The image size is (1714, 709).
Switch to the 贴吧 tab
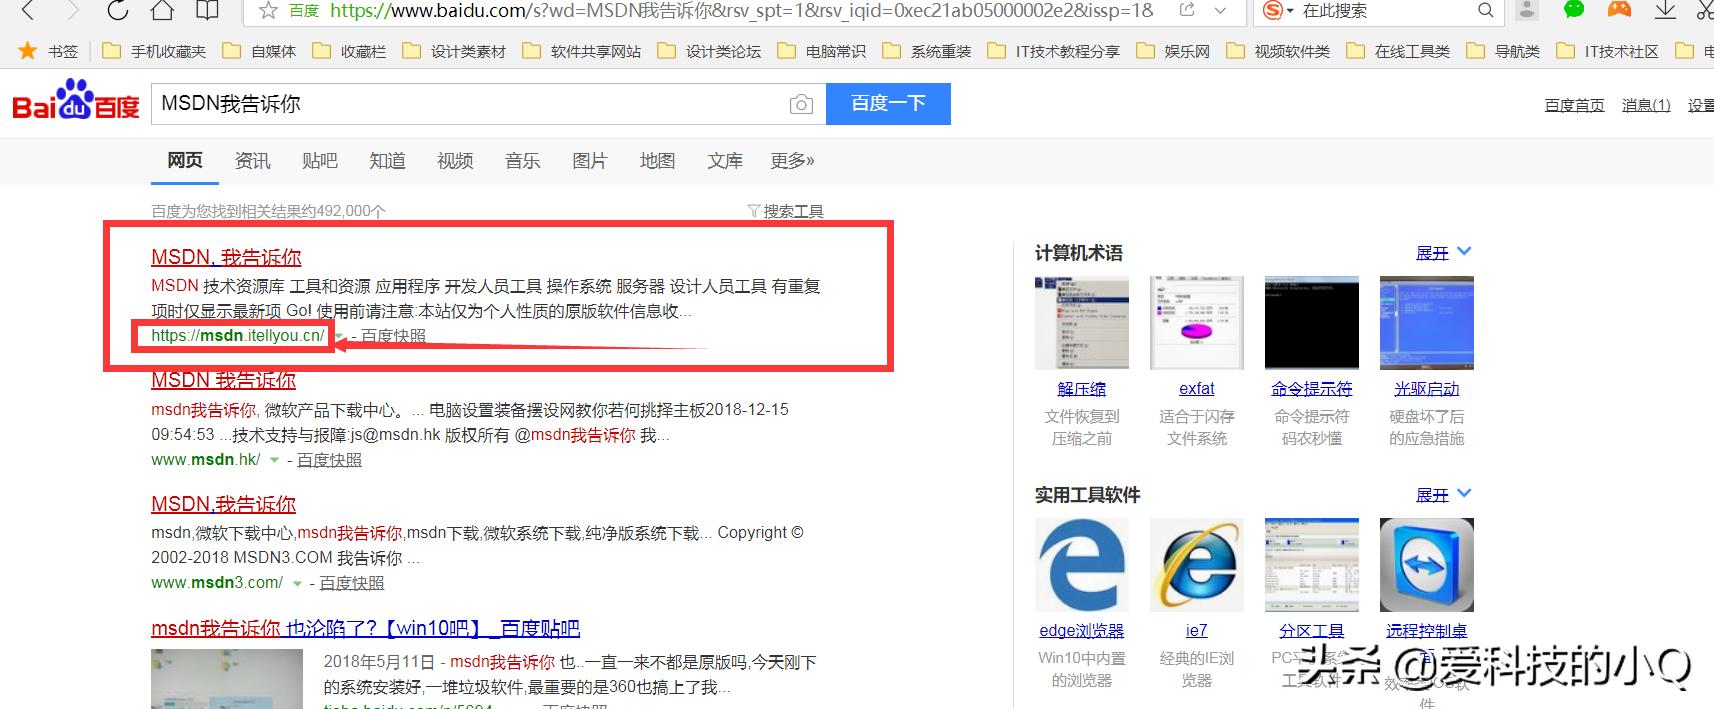320,161
